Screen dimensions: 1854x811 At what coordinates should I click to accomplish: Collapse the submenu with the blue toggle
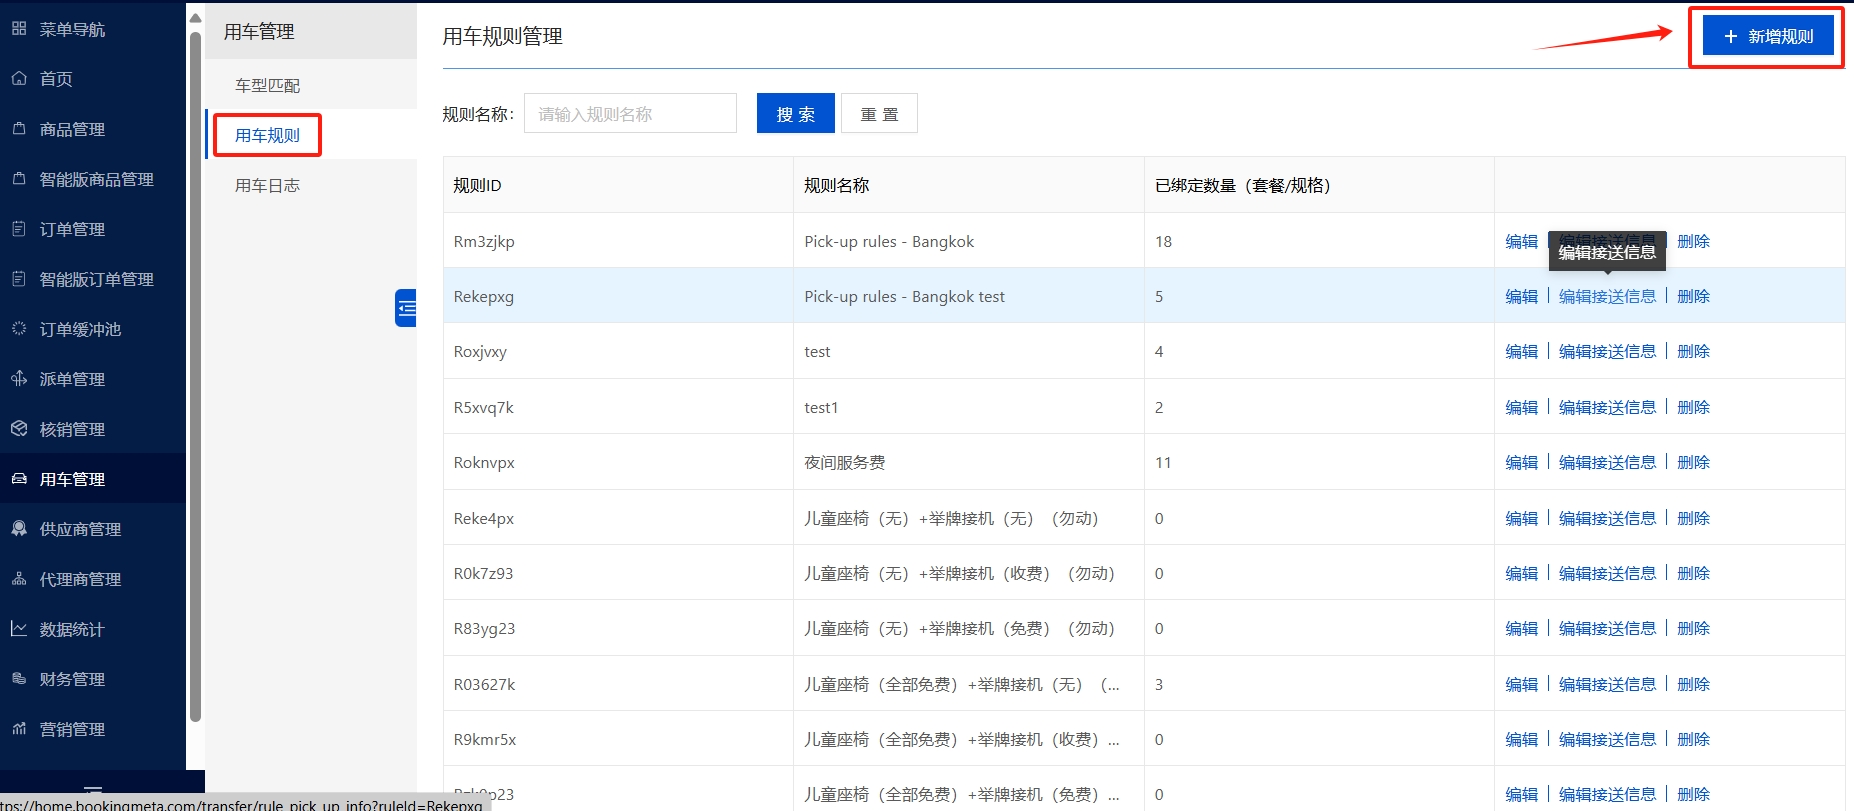pyautogui.click(x=406, y=308)
